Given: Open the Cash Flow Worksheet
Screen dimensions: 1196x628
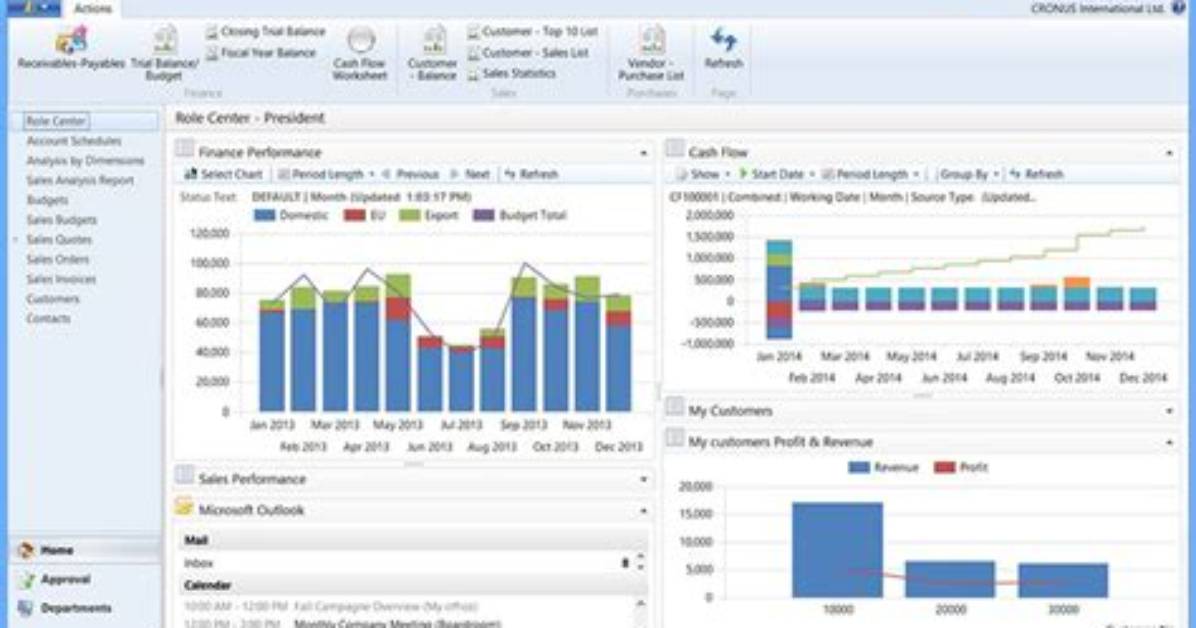Looking at the screenshot, I should [360, 53].
